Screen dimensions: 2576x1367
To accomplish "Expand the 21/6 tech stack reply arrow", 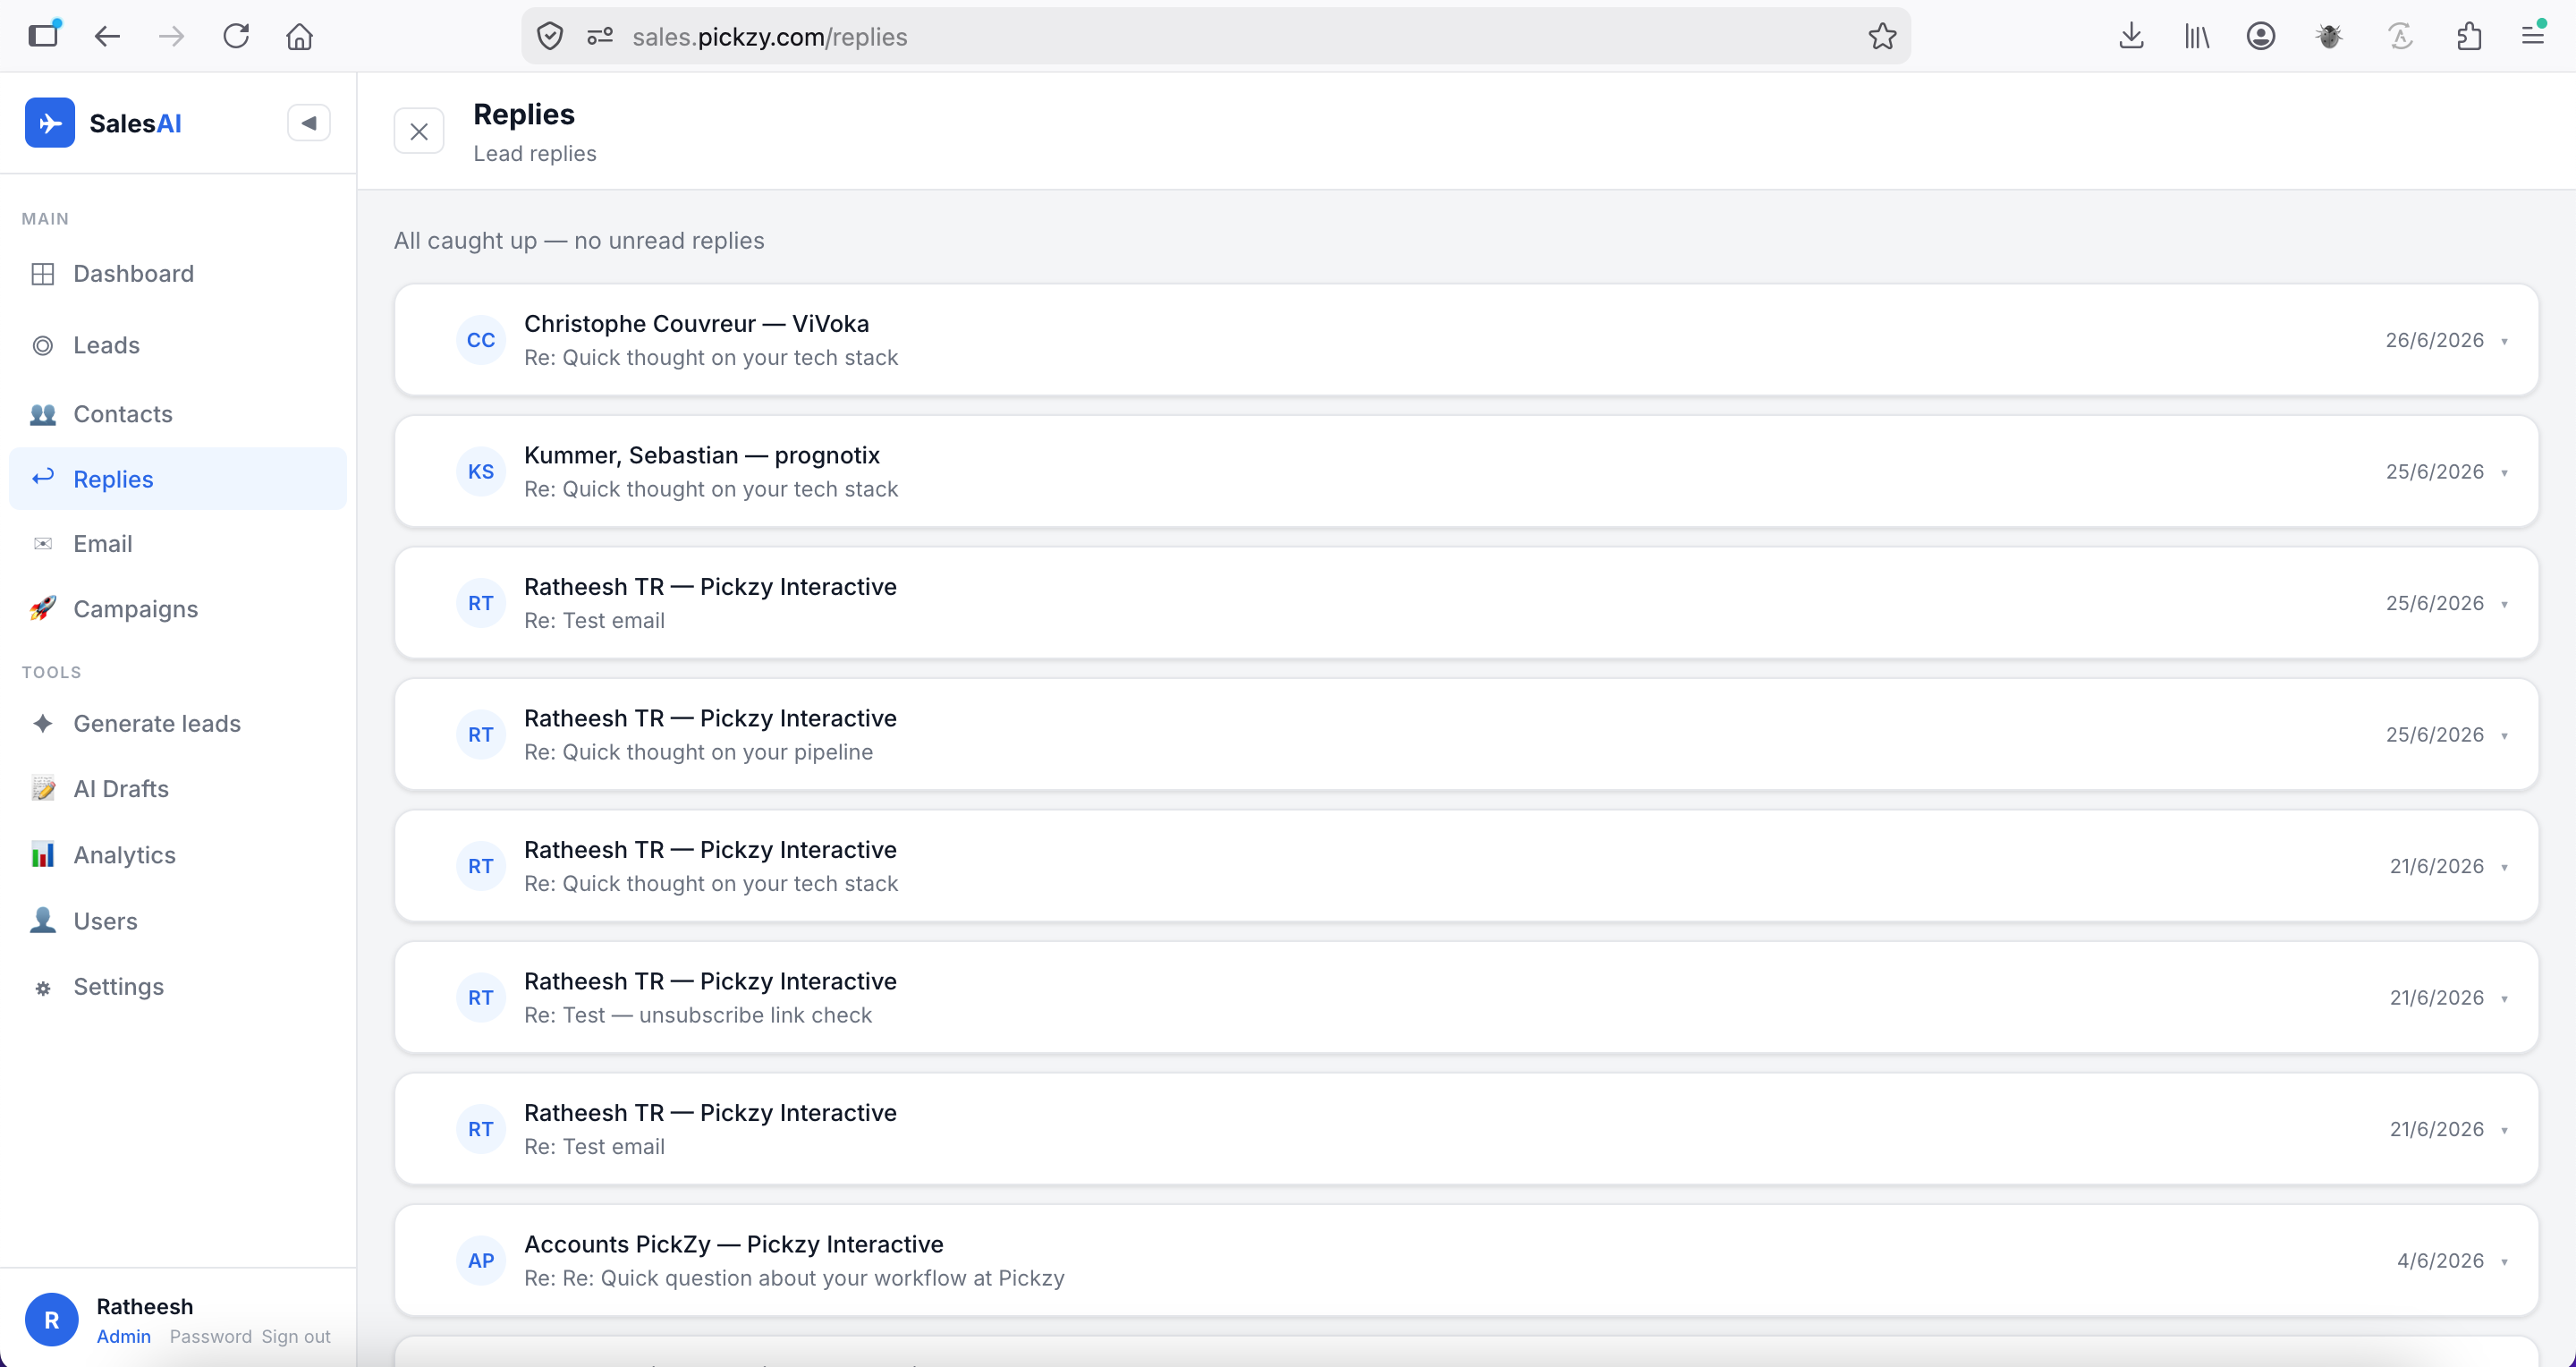I will click(2505, 867).
